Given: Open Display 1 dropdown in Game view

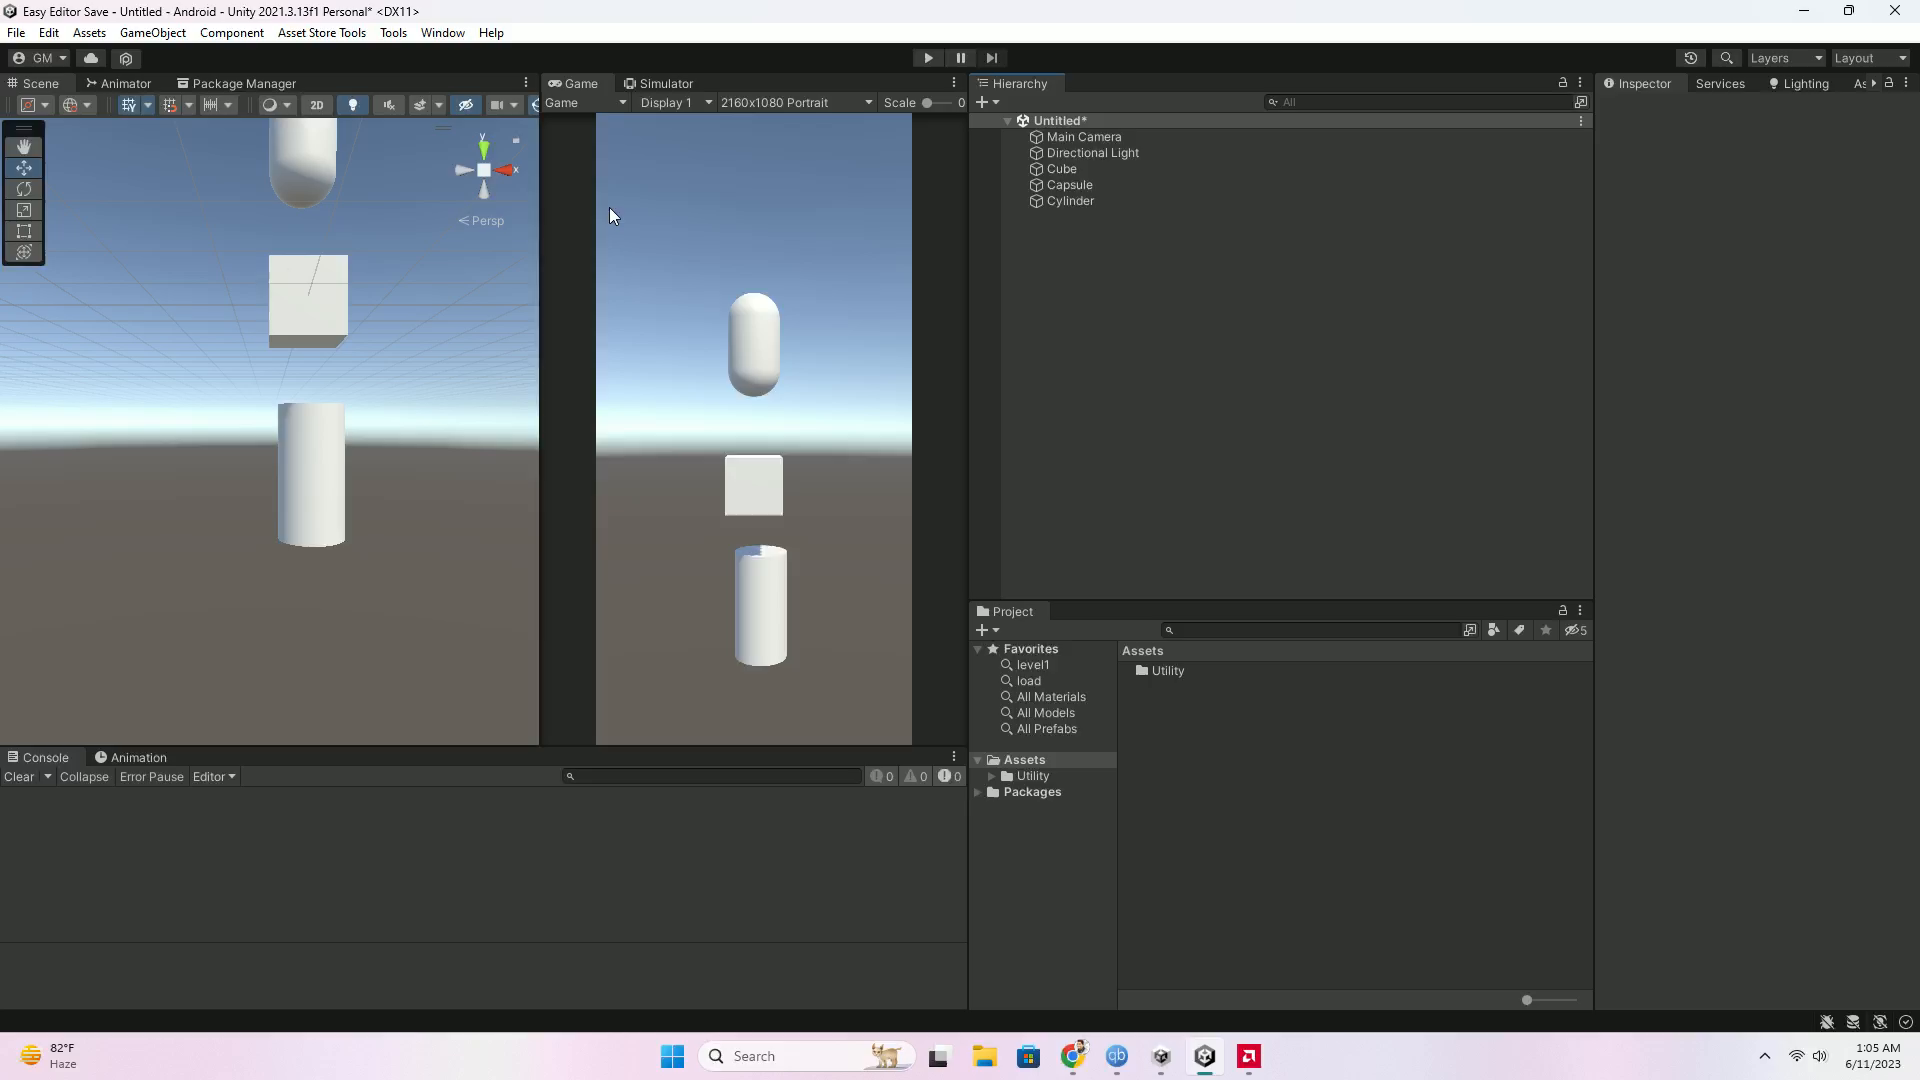Looking at the screenshot, I should point(677,103).
